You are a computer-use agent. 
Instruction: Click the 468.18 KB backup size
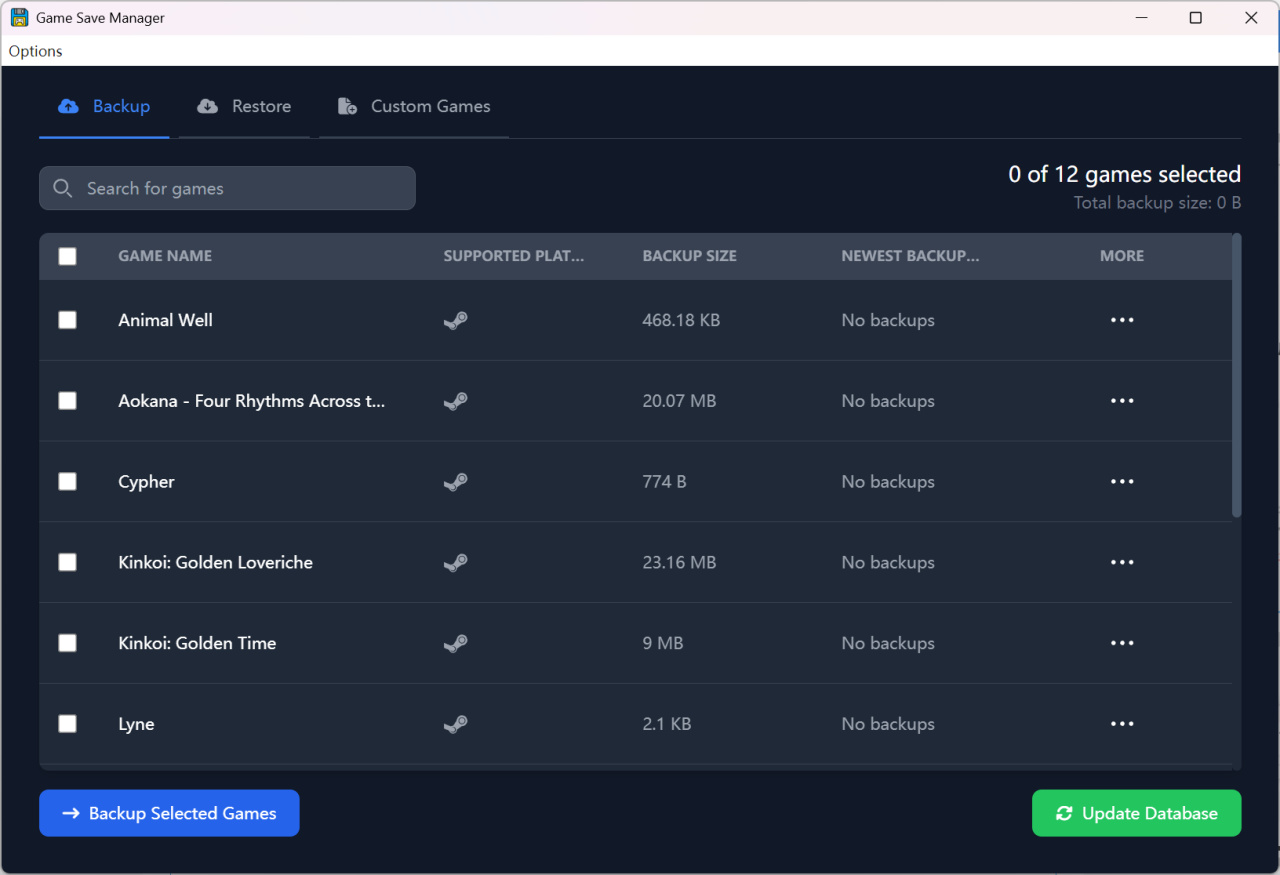pos(682,320)
